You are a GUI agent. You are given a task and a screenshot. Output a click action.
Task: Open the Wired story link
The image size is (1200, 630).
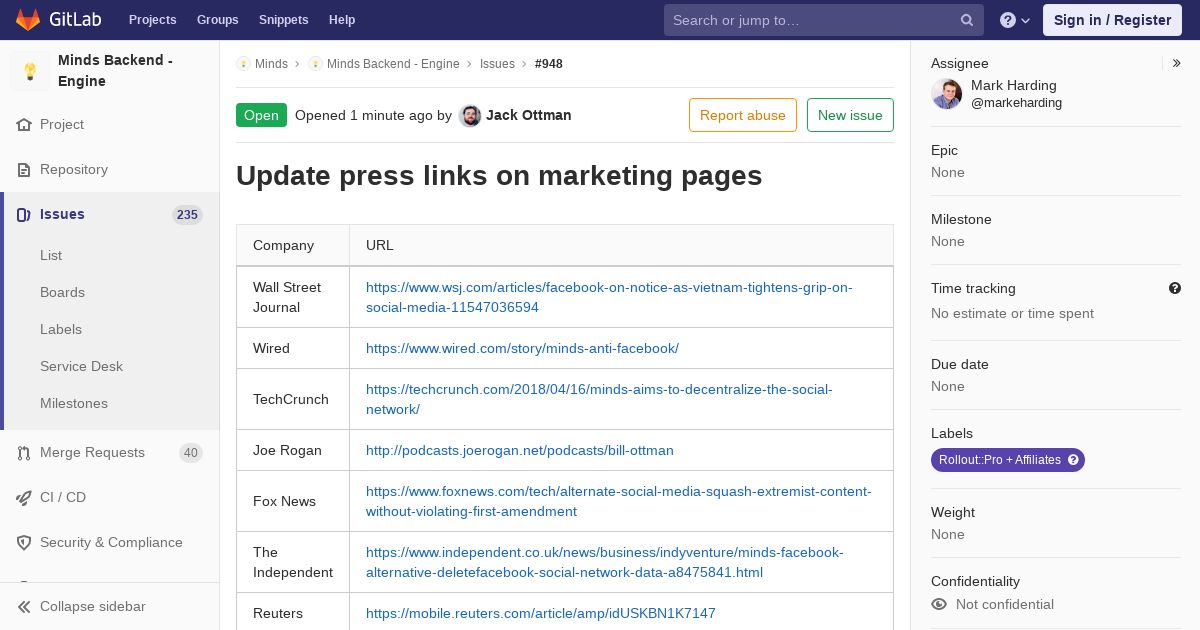pyautogui.click(x=522, y=349)
